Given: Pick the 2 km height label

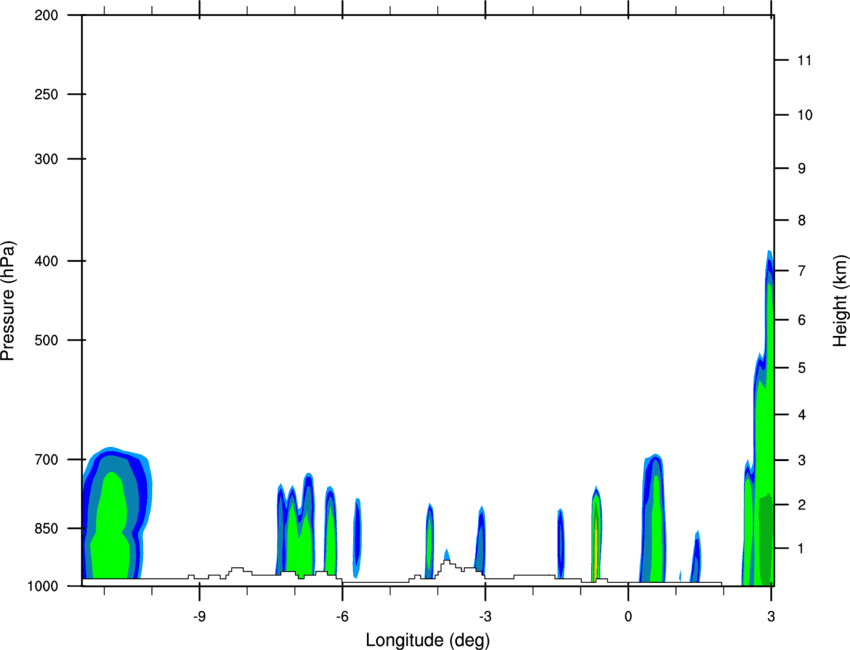Looking at the screenshot, I should tap(802, 505).
